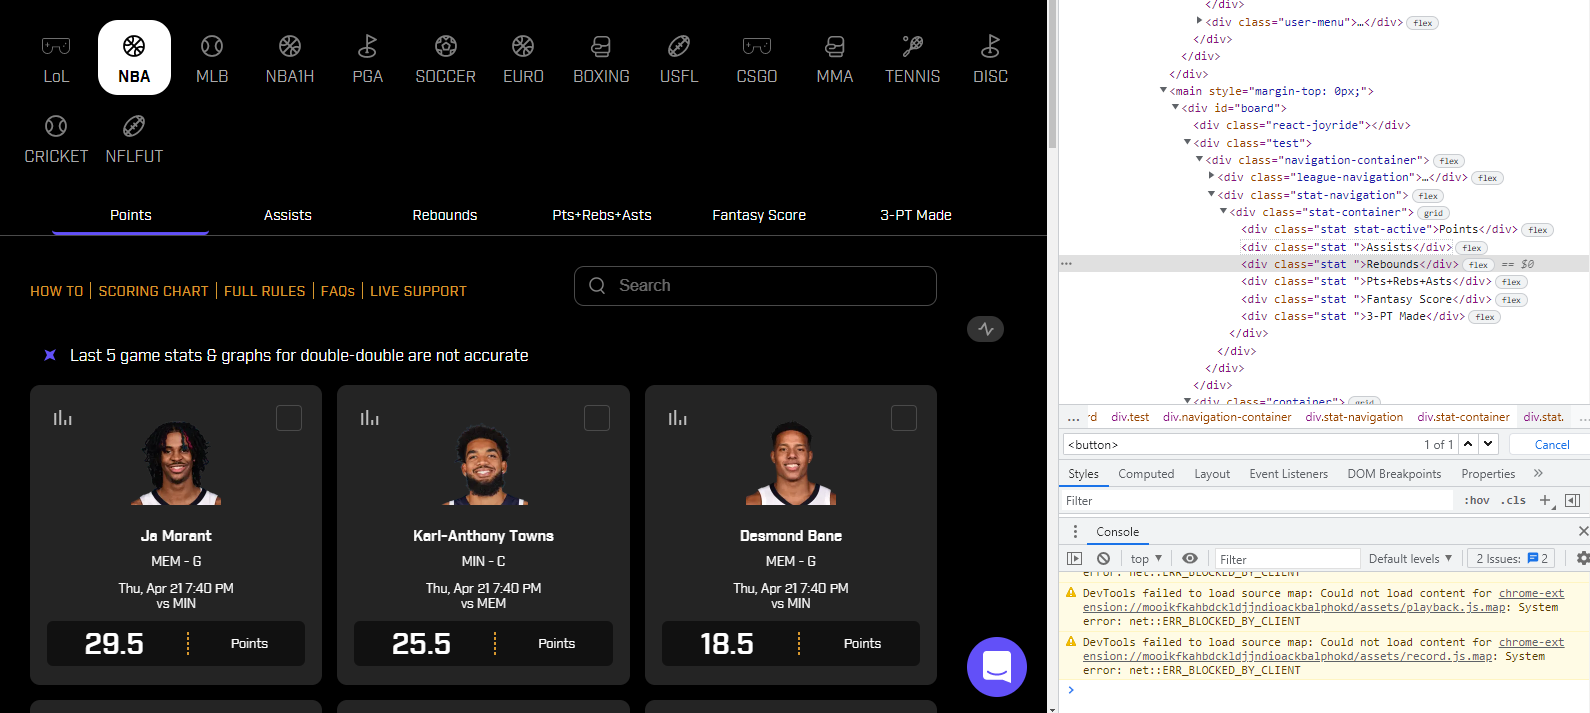Open the 2 Issues counter
The image size is (1590, 713).
1511,559
